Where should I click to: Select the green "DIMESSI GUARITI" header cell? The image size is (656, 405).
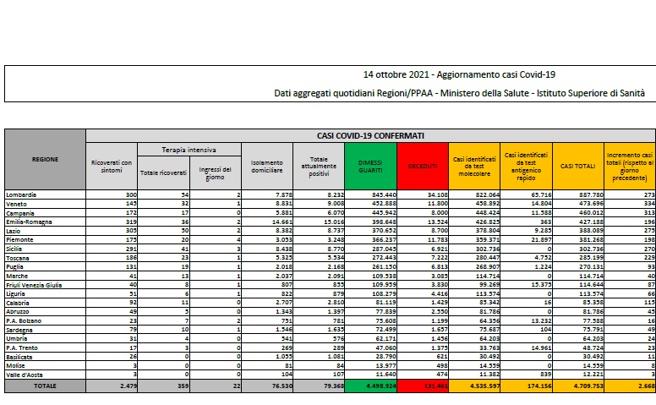371,167
